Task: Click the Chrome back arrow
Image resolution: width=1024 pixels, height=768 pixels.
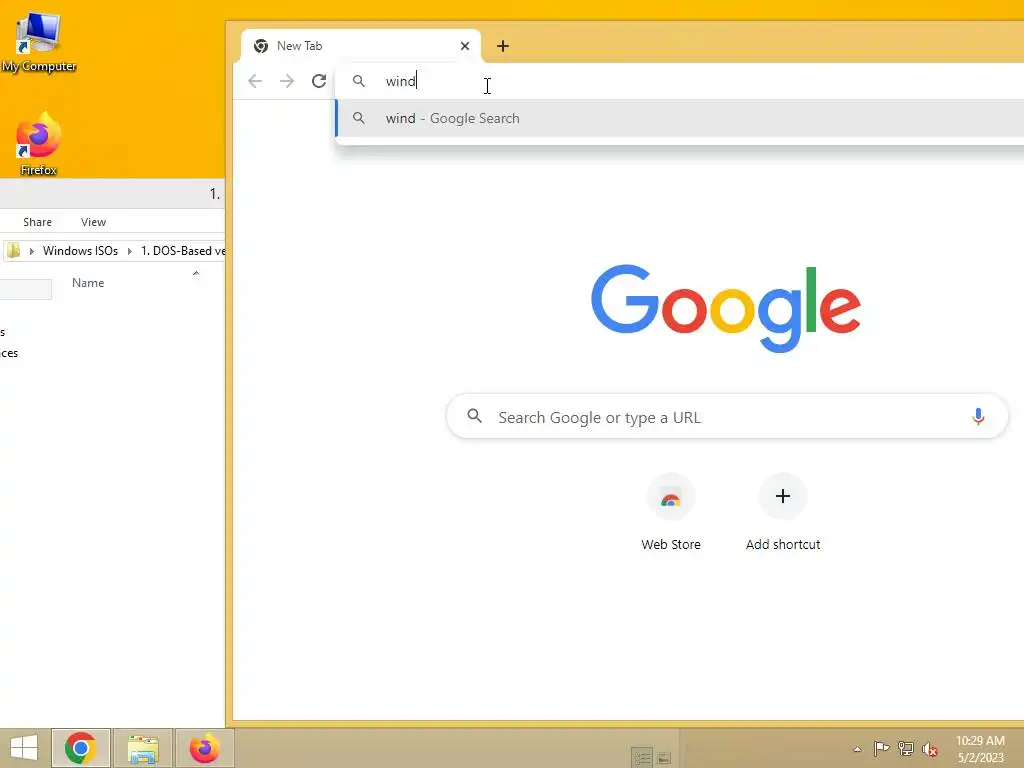Action: [x=255, y=81]
